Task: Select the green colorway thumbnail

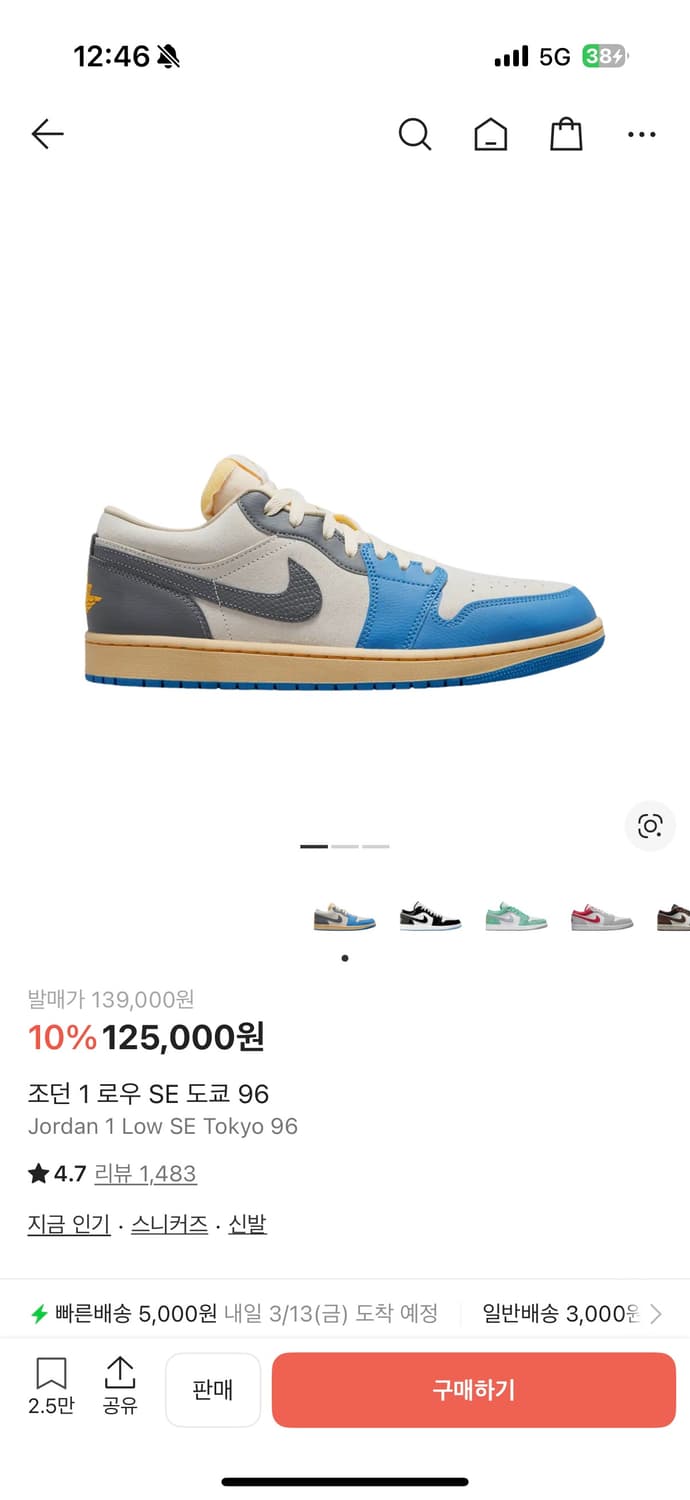Action: coord(516,917)
